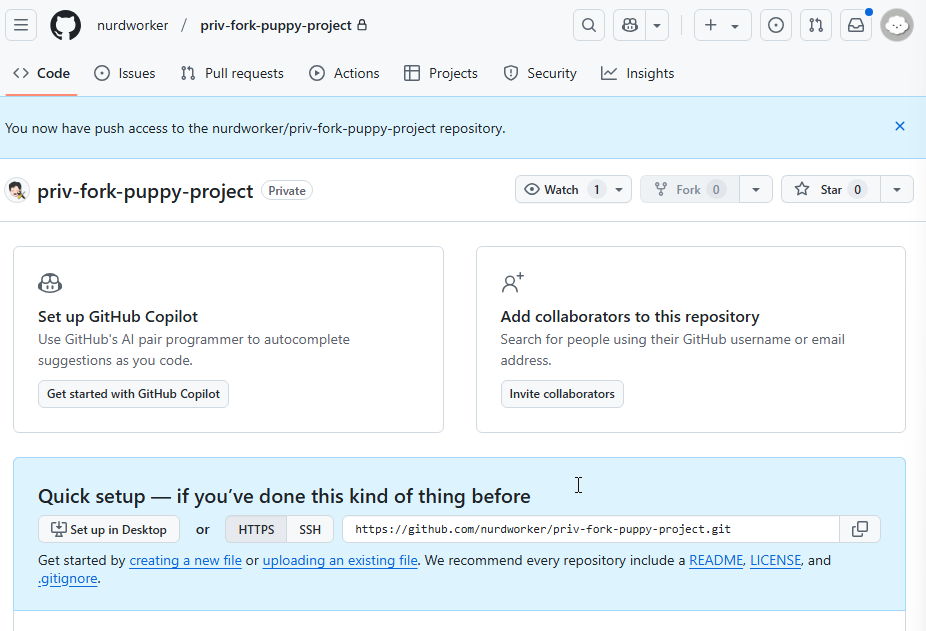
Task: Click the .gitignore link
Action: 68,578
